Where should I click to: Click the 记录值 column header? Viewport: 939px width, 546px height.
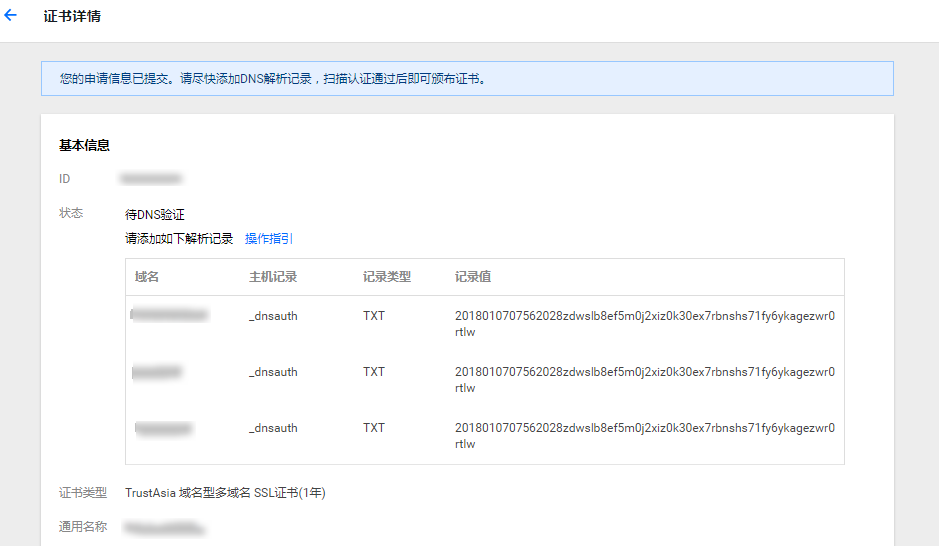[473, 277]
